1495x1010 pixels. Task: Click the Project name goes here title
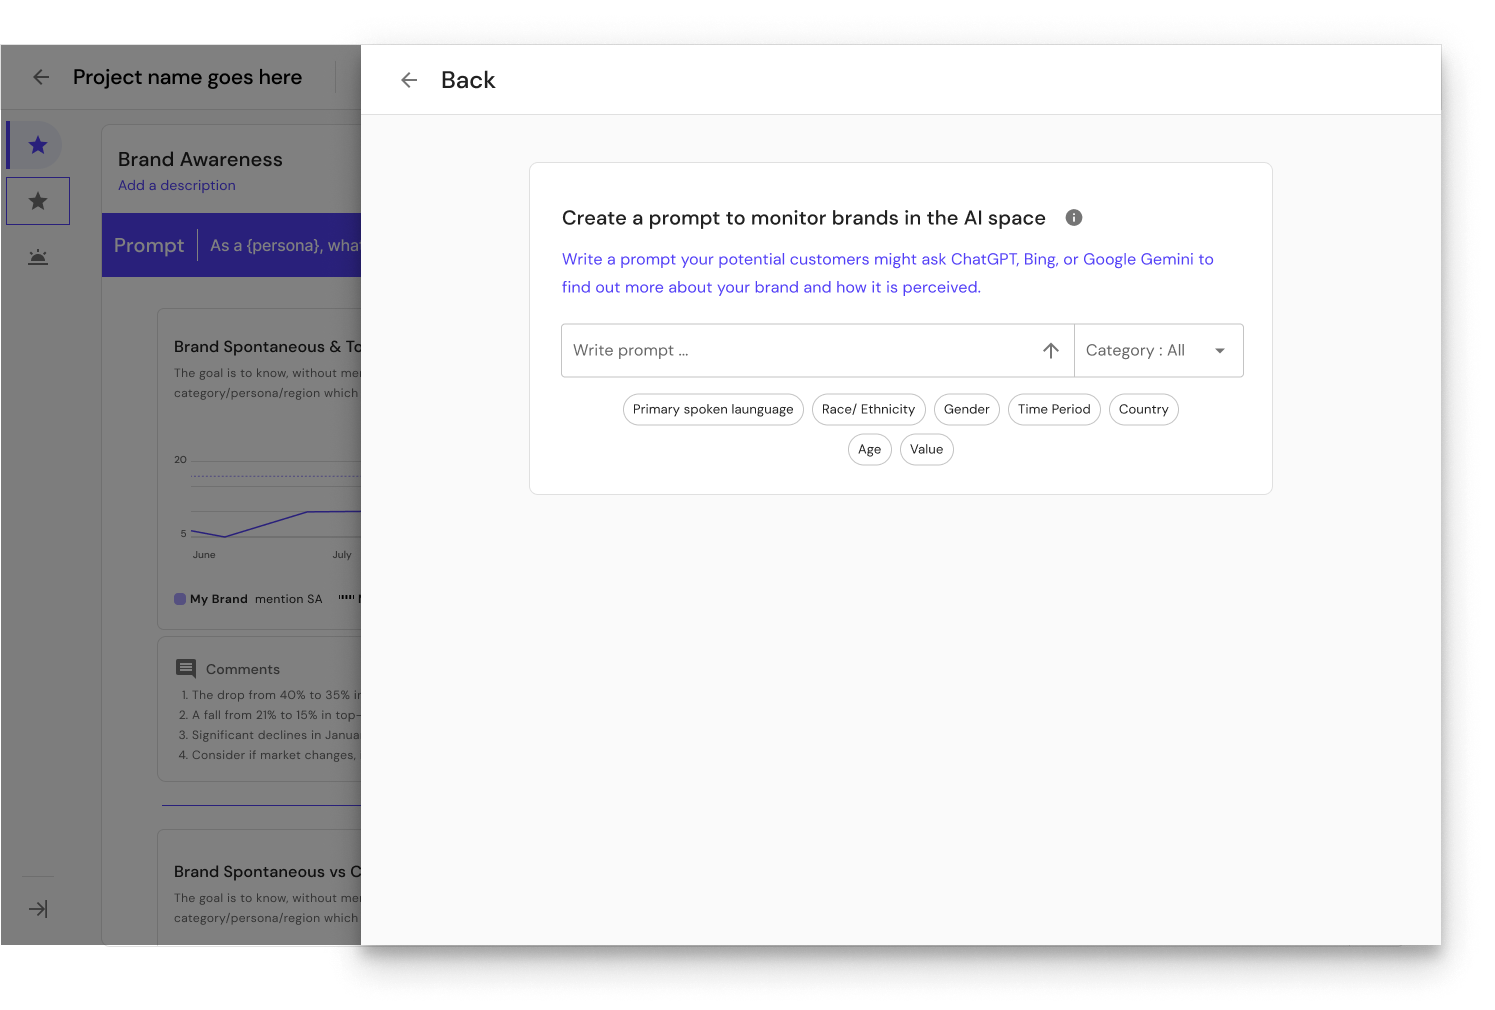pos(187,77)
